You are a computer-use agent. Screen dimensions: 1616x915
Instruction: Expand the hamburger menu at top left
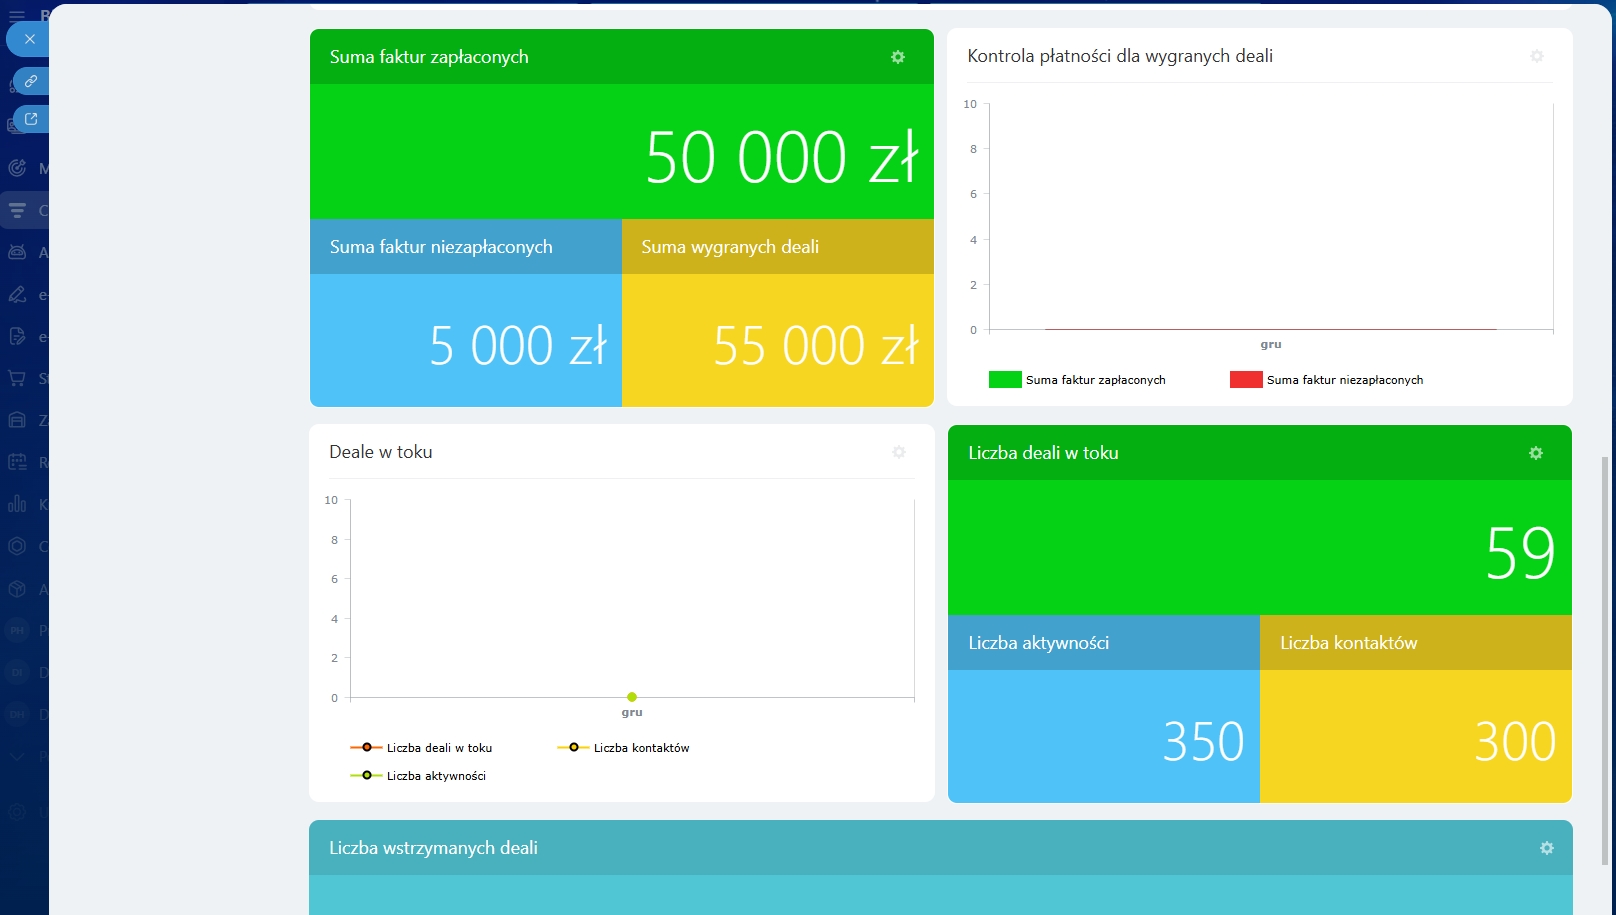pos(17,16)
